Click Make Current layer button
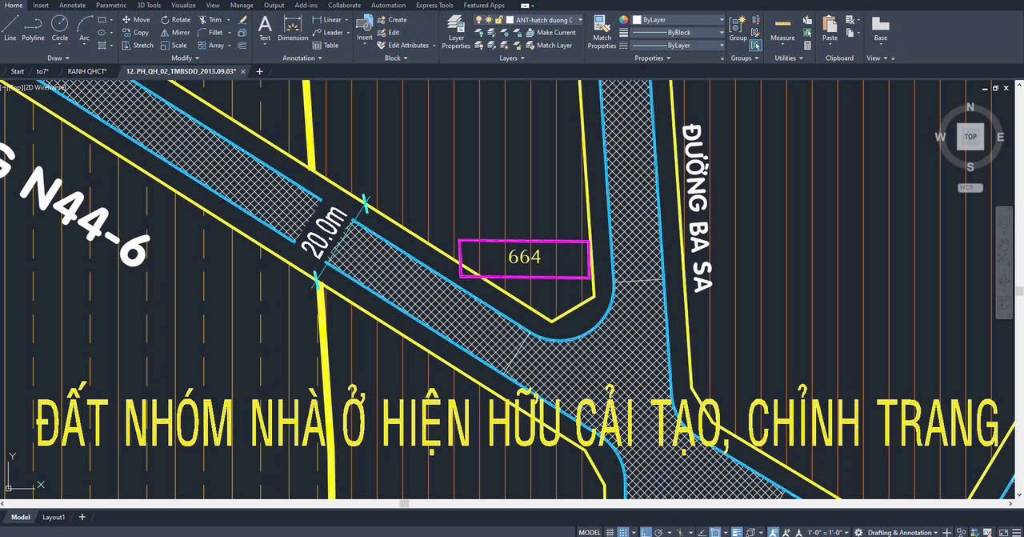Screen dimensions: 1024x537 [x=555, y=32]
